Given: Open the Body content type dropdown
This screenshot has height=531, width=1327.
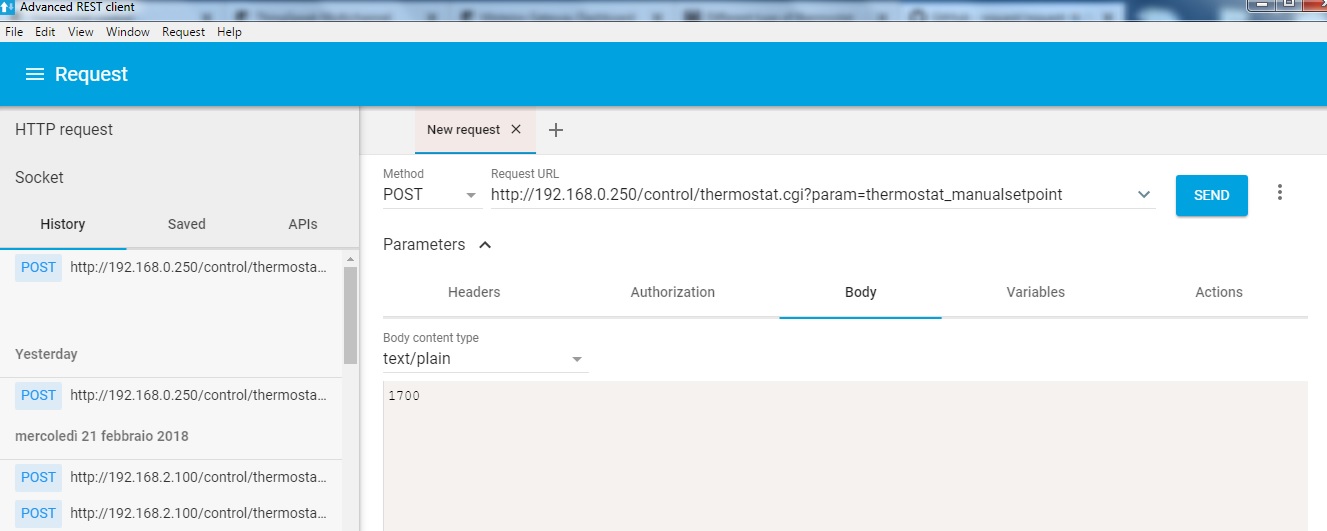Looking at the screenshot, I should point(485,359).
